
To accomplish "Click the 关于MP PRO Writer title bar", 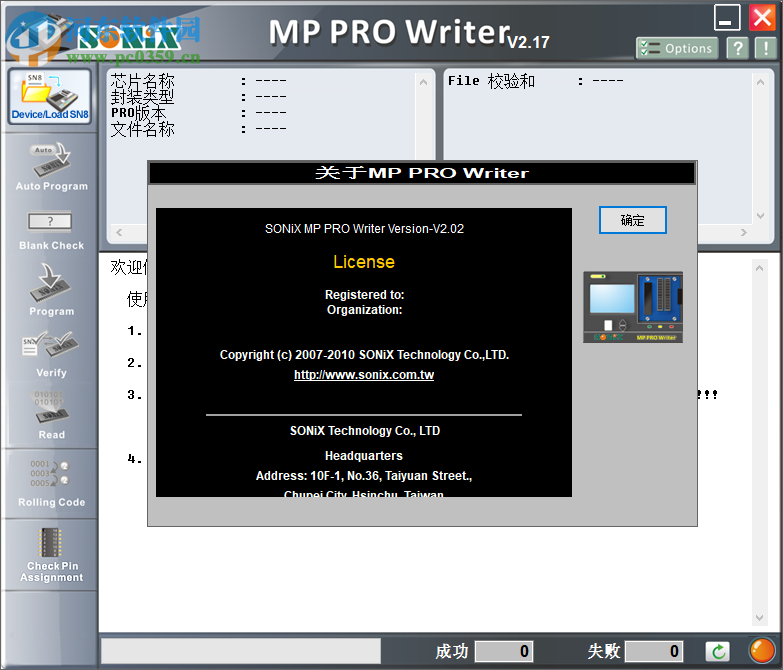I will pyautogui.click(x=422, y=173).
